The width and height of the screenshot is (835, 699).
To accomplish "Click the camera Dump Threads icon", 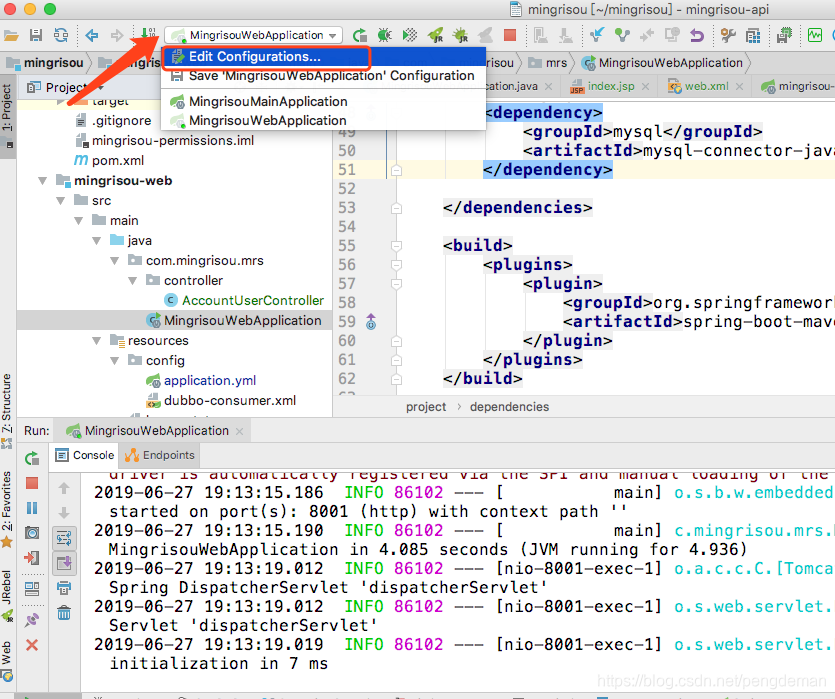I will (x=32, y=533).
